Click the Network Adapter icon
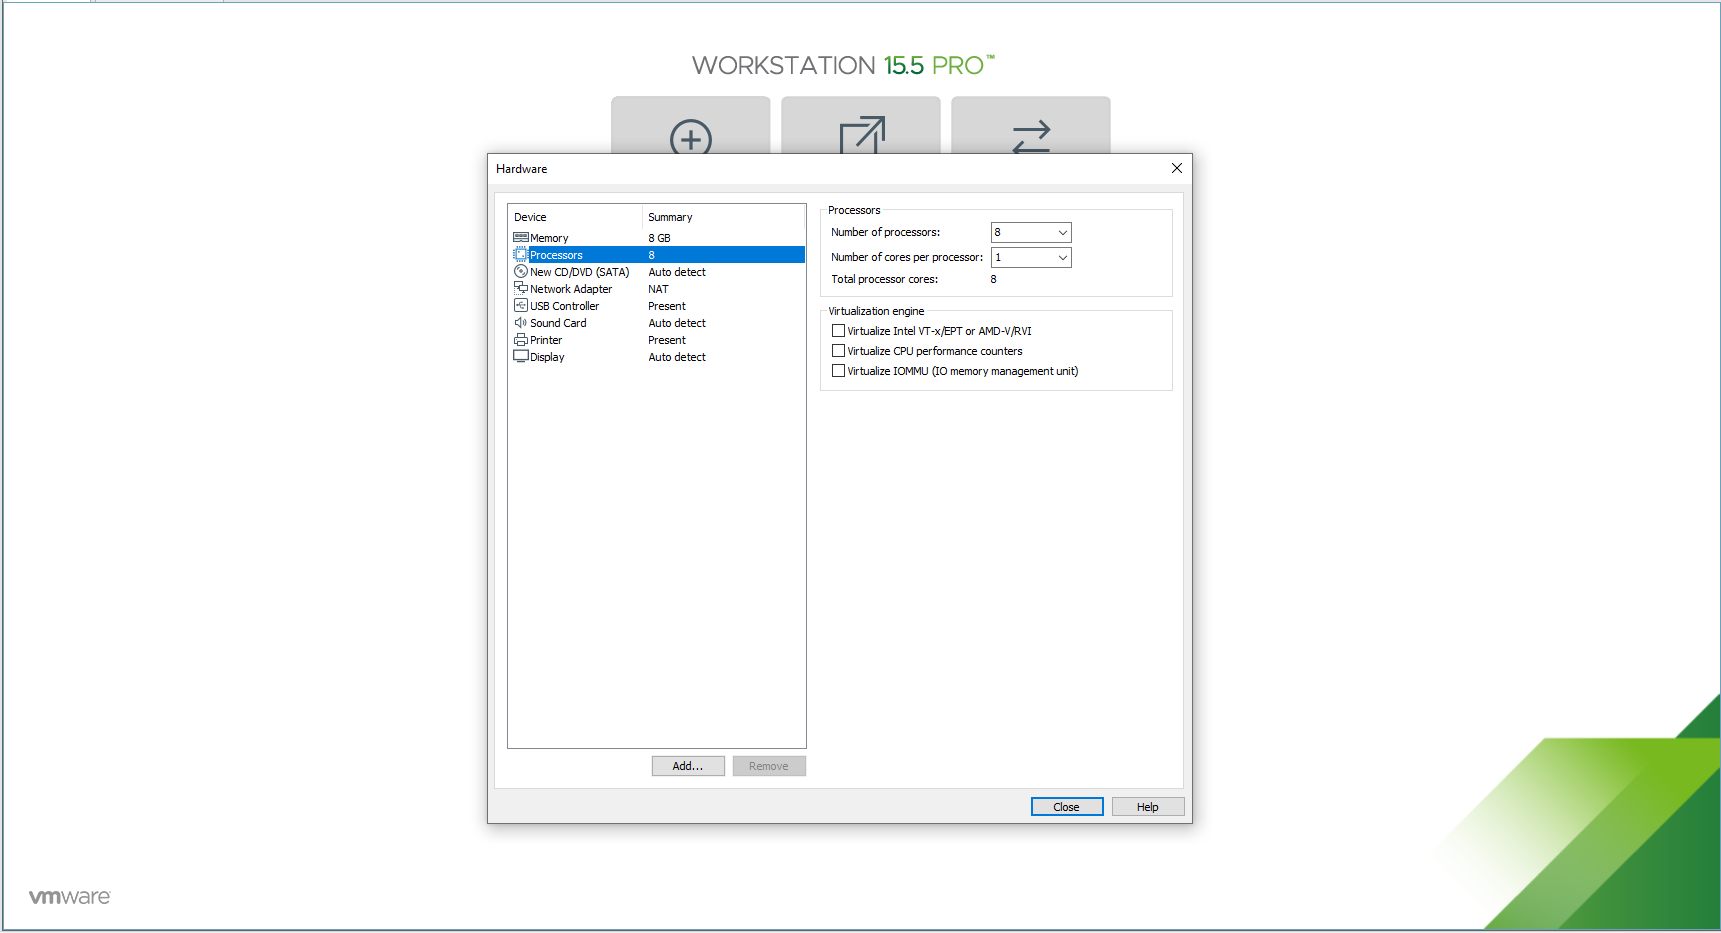This screenshot has width=1721, height=933. [520, 289]
